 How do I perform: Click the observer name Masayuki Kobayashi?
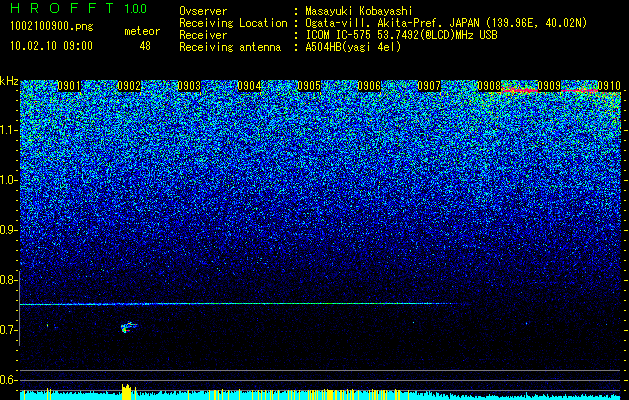click(359, 11)
